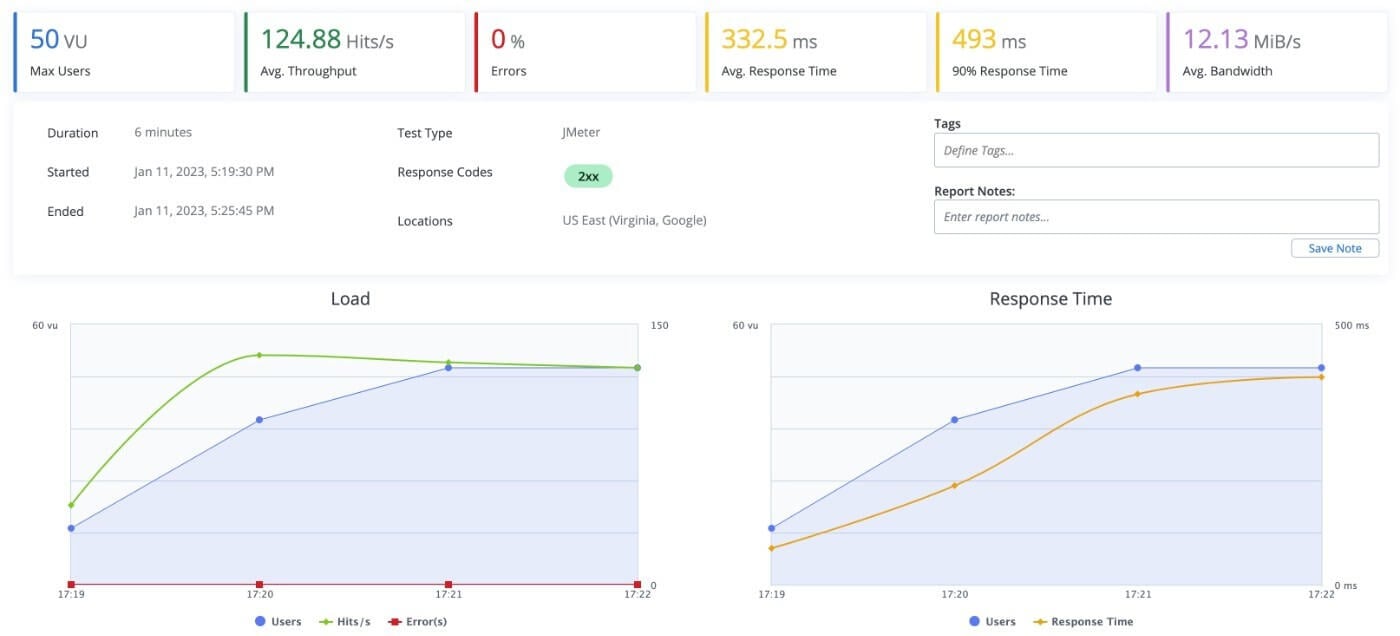
Task: Click Hits/s peak data point at 17:20
Action: coord(259,355)
